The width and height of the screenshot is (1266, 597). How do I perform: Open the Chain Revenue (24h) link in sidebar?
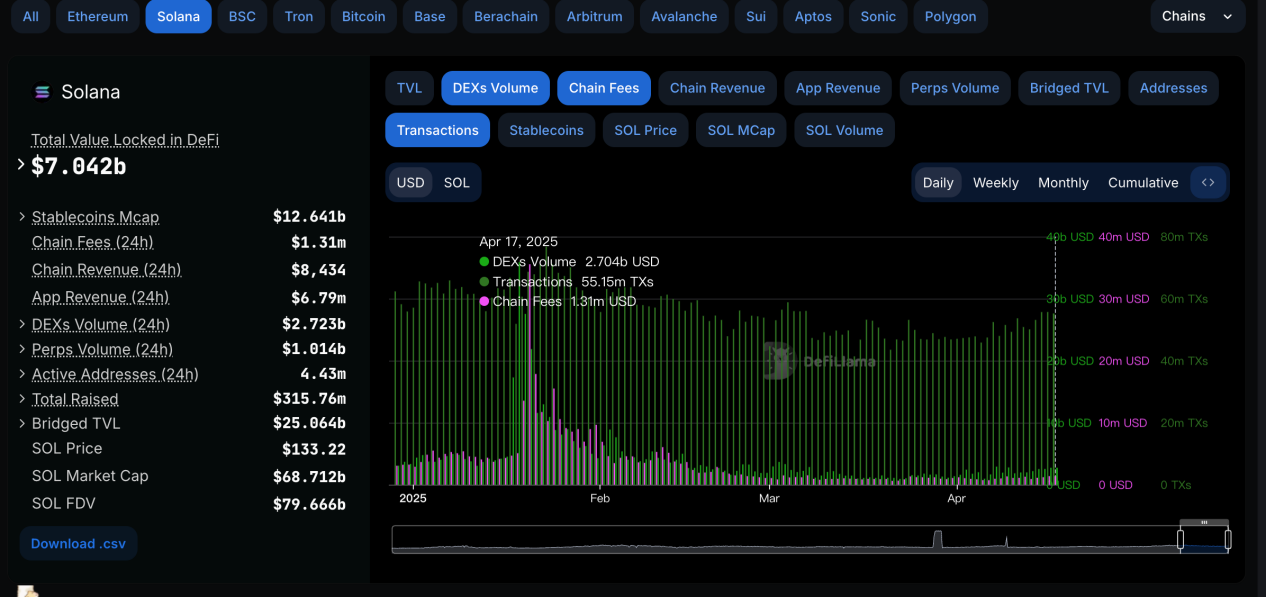tap(106, 269)
